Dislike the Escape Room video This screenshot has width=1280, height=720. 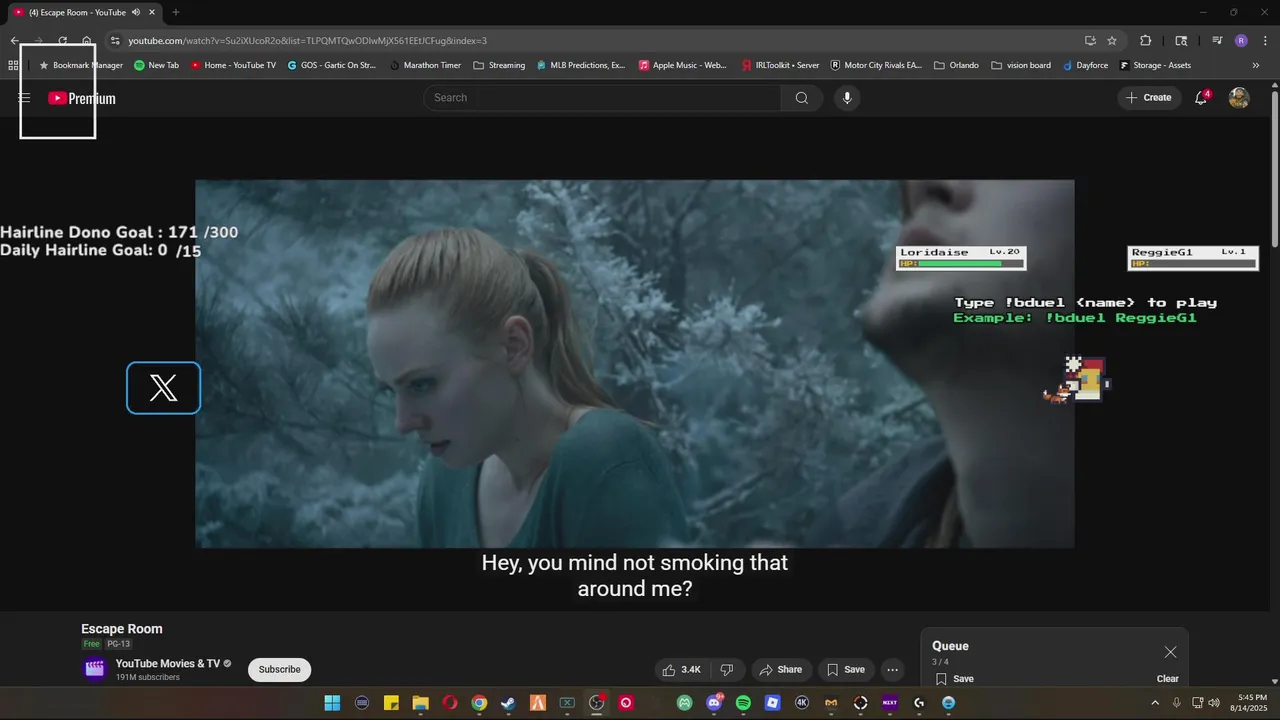[x=727, y=670]
